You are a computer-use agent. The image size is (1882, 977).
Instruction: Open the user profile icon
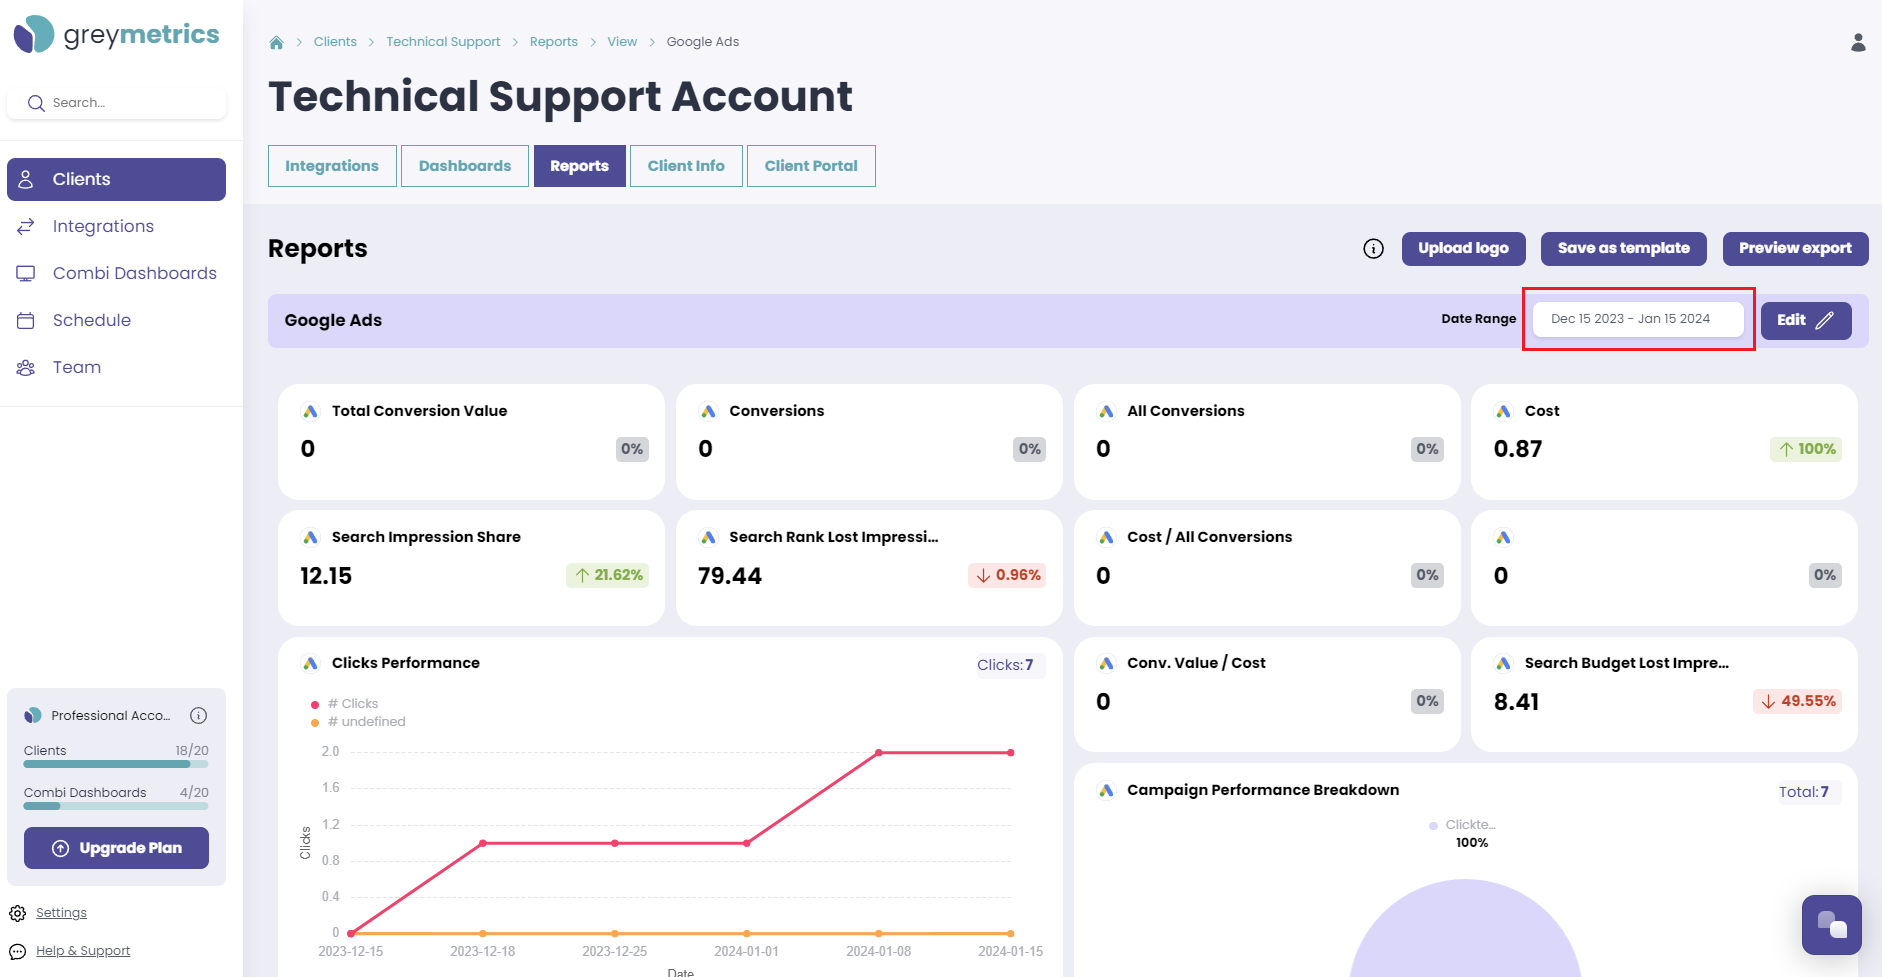coord(1858,42)
